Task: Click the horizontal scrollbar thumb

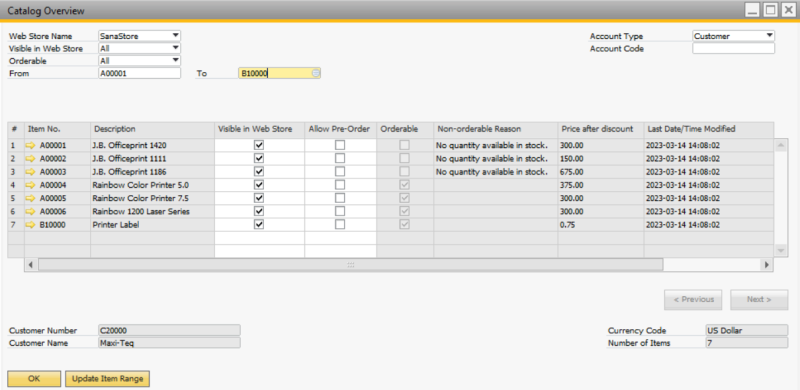Action: [x=351, y=265]
